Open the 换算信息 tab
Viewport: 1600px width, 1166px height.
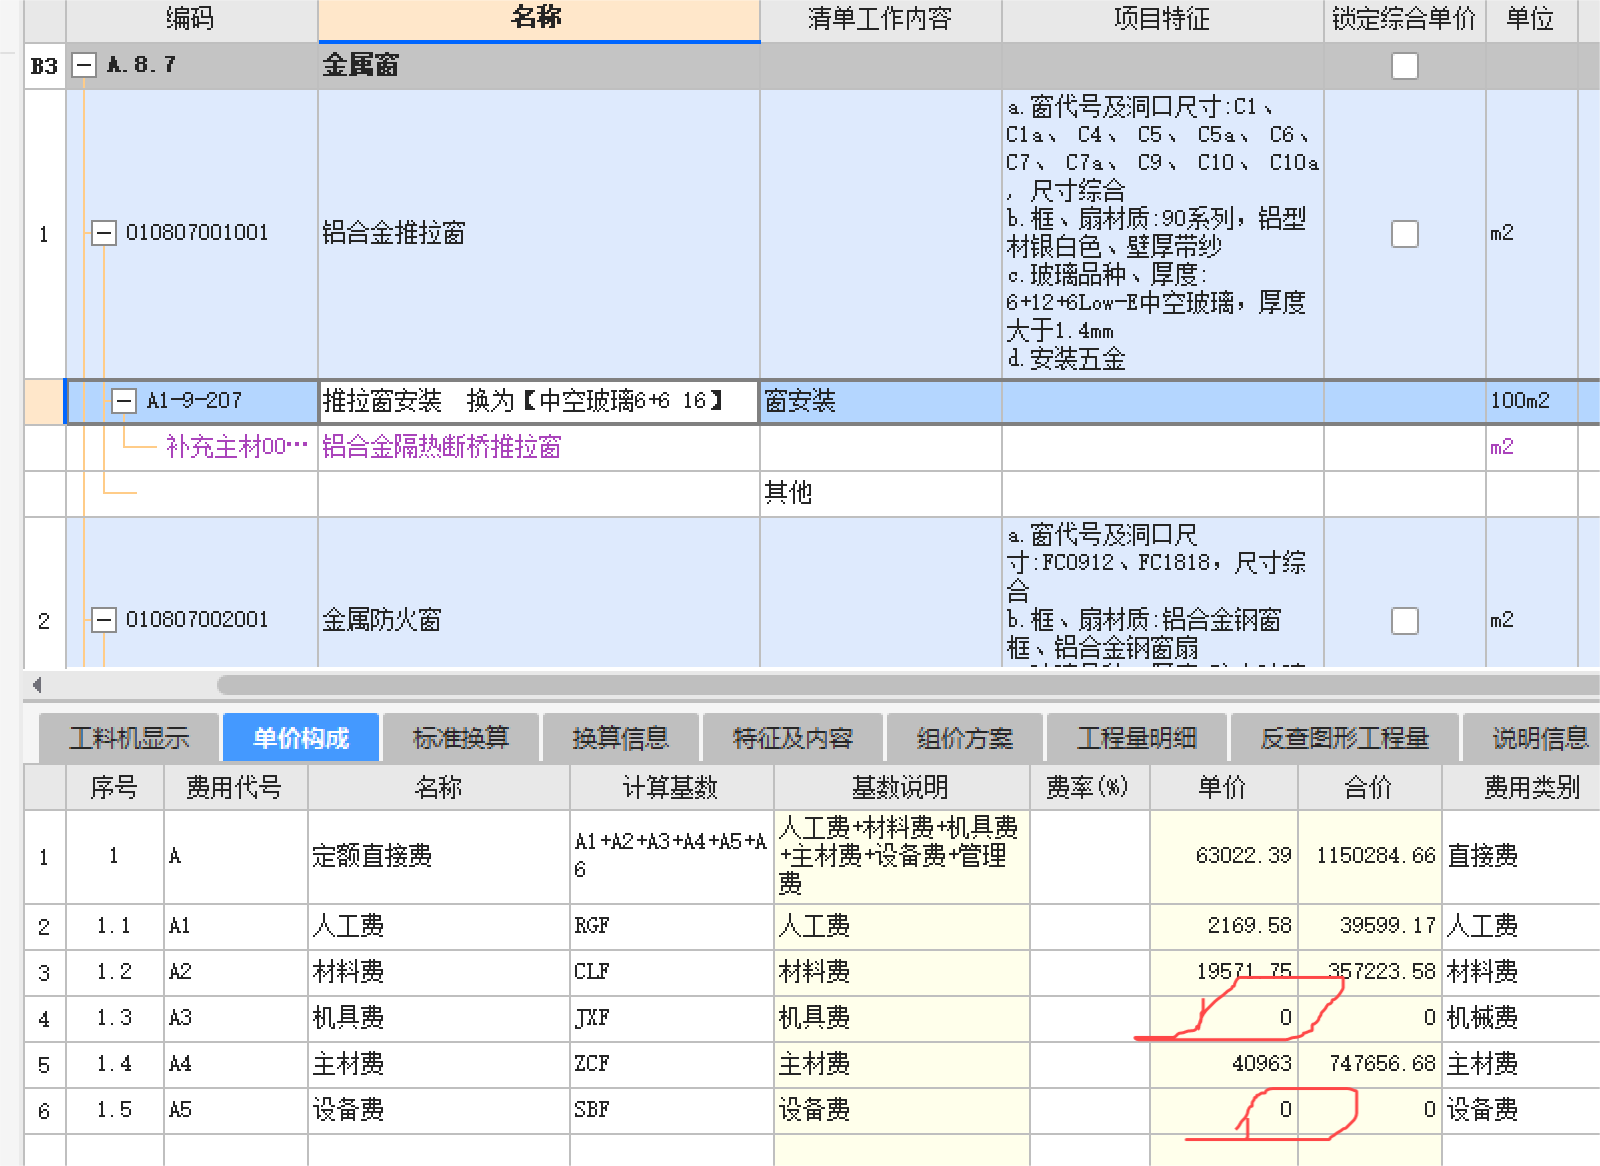pos(621,738)
